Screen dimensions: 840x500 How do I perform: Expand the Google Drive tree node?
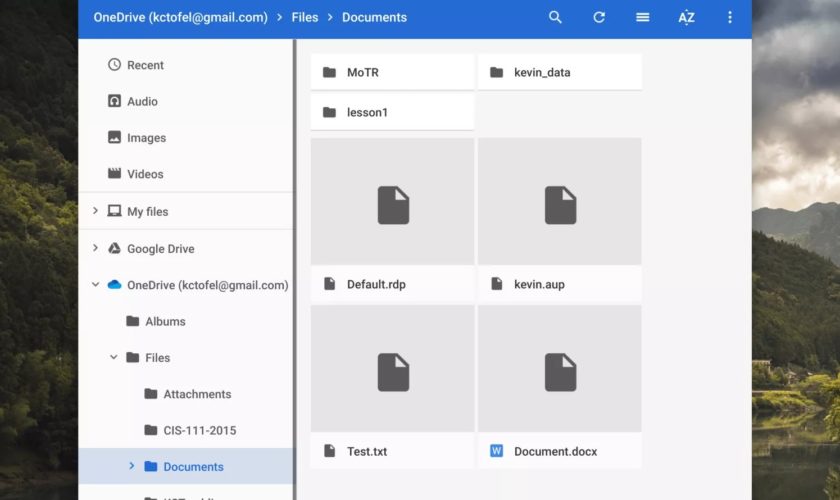click(x=96, y=248)
